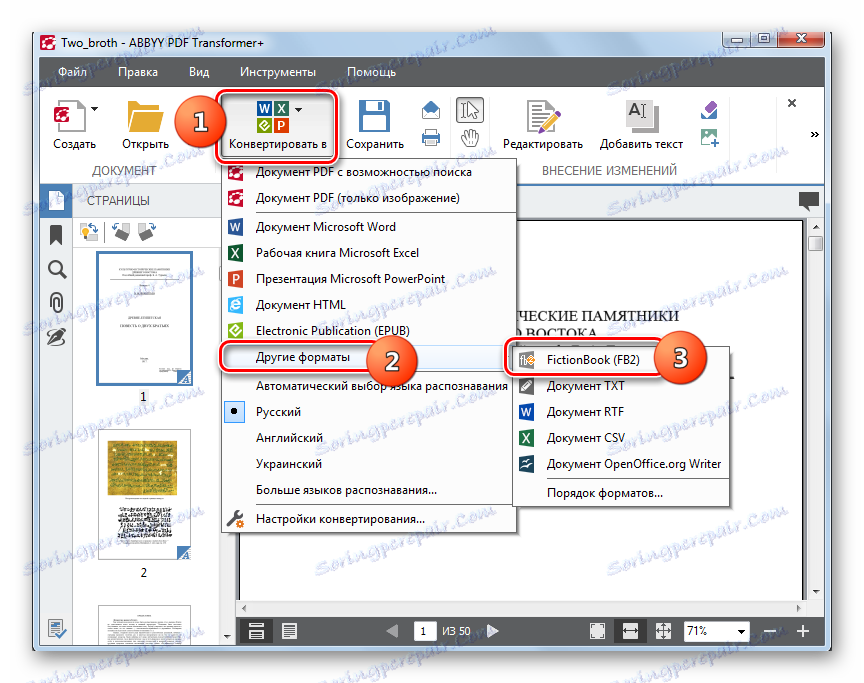The image size is (864, 683).
Task: Expand the Convert to dropdown arrow
Action: pyautogui.click(x=298, y=110)
